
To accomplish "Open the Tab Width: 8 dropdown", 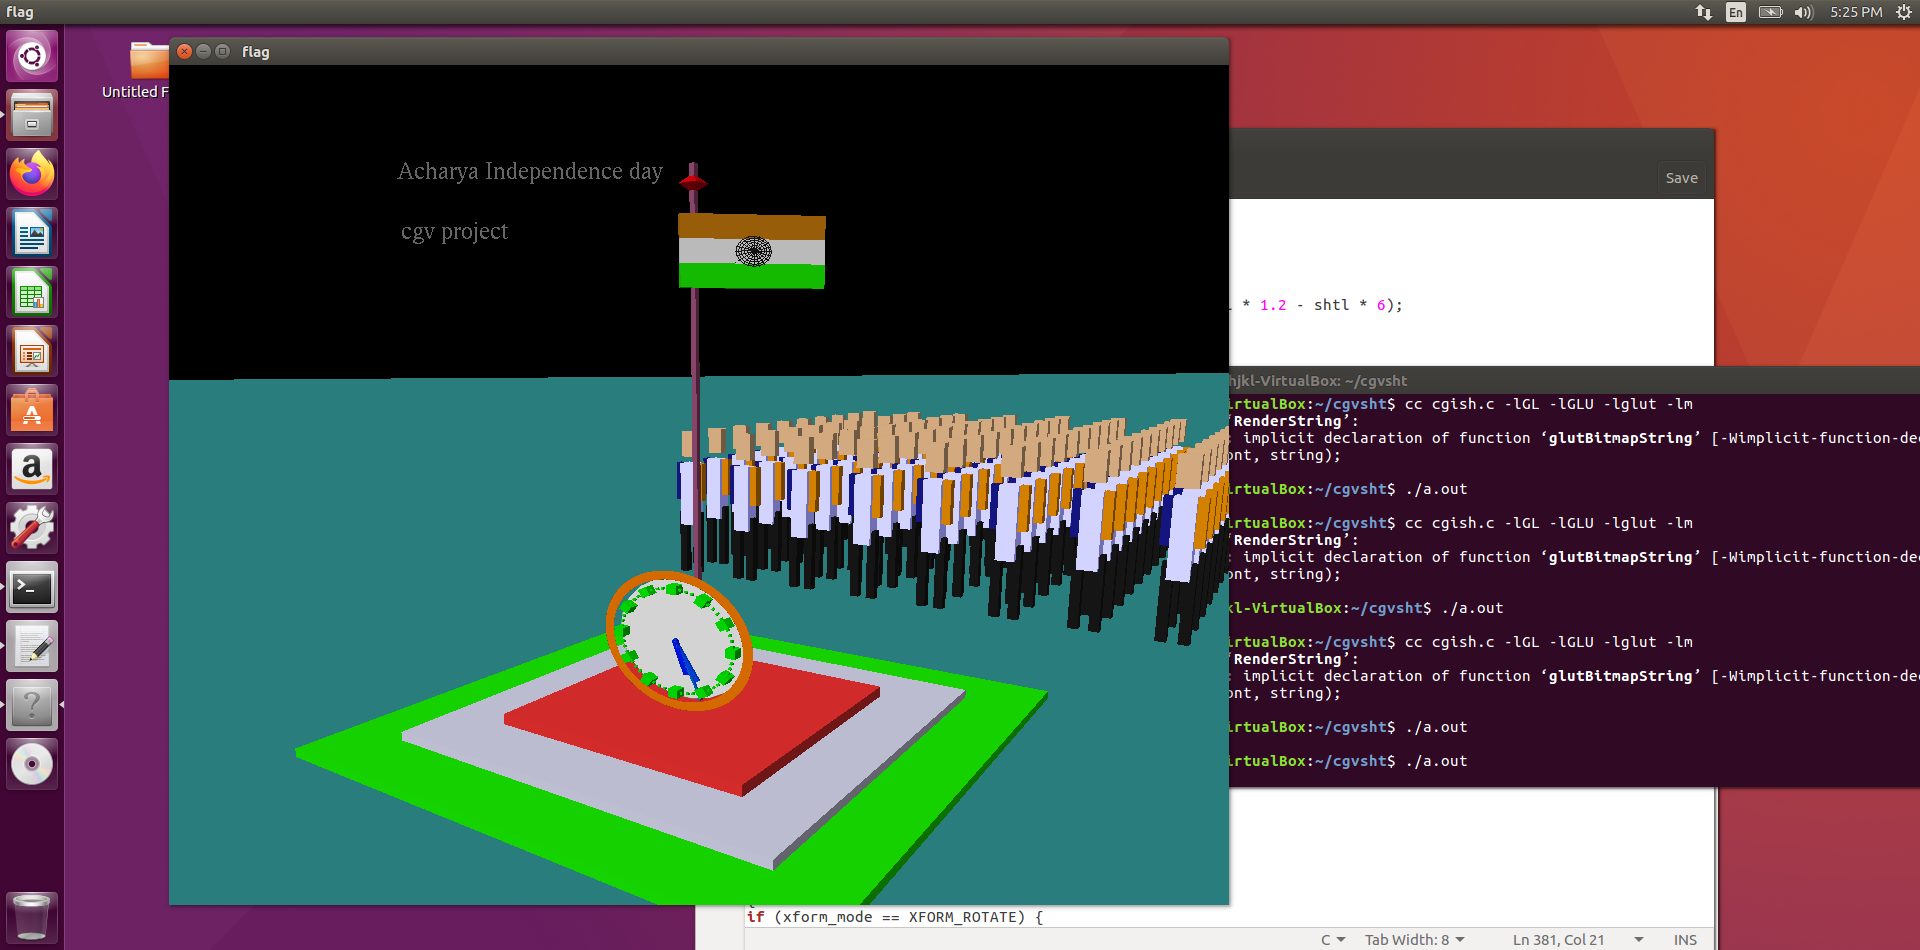I will pyautogui.click(x=1414, y=939).
